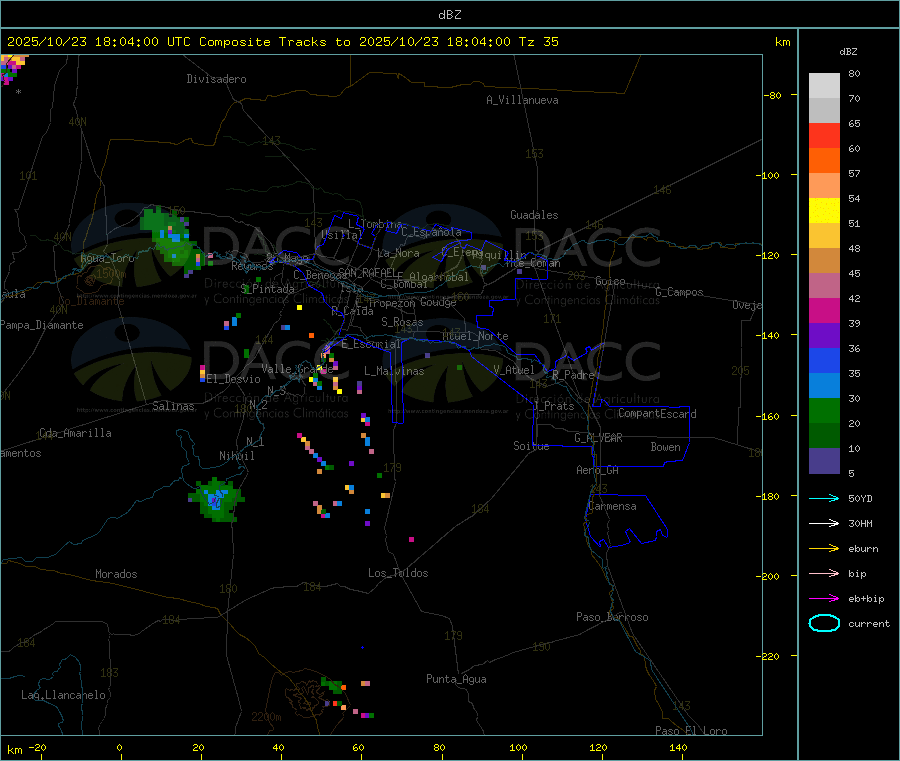
Task: Click the Morados location label
Action: coord(117,574)
